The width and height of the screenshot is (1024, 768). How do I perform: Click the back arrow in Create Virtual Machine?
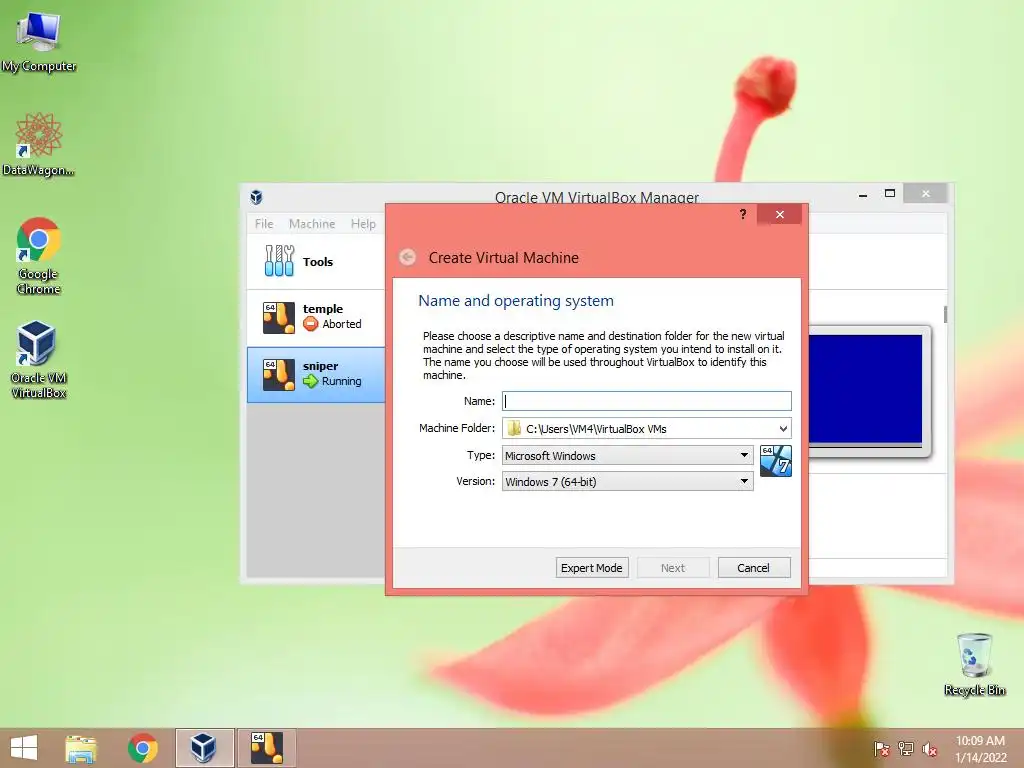408,257
